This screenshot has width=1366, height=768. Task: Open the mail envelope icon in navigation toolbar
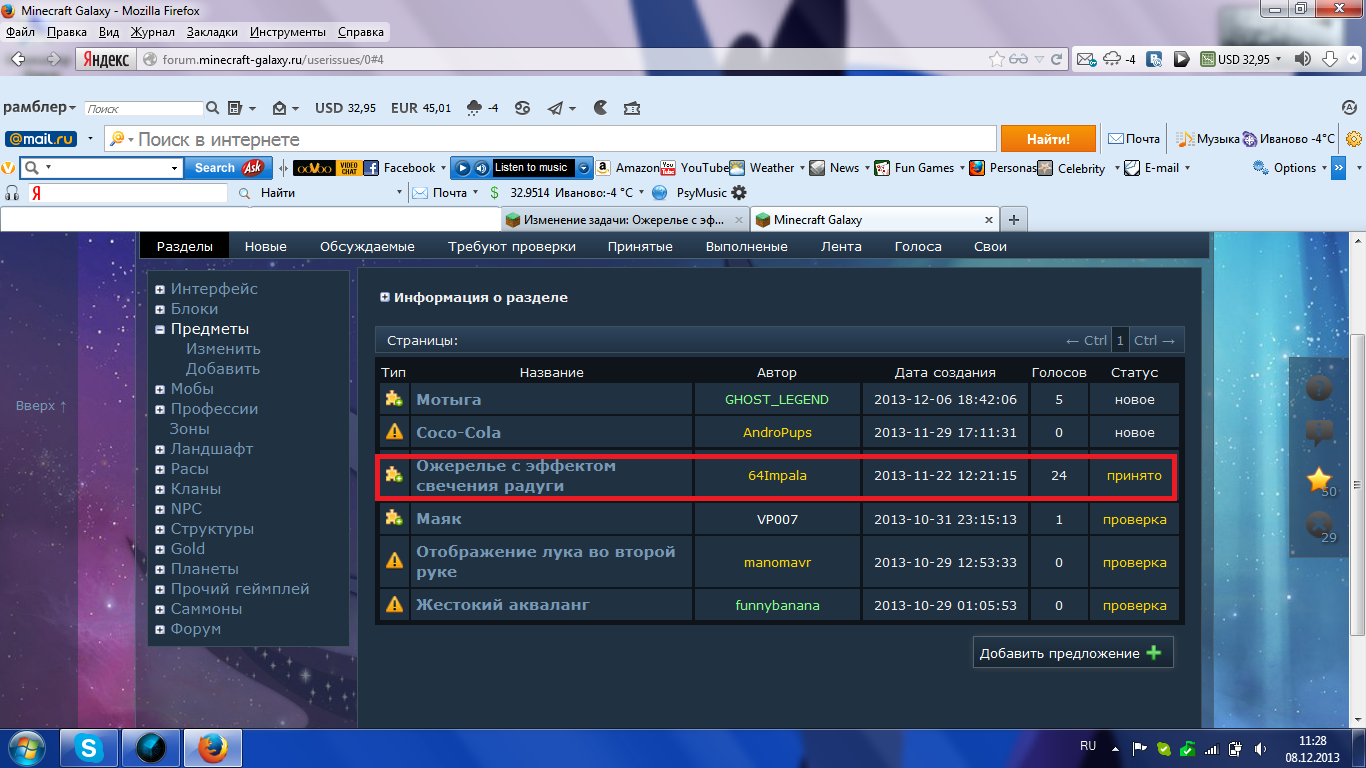[1086, 59]
